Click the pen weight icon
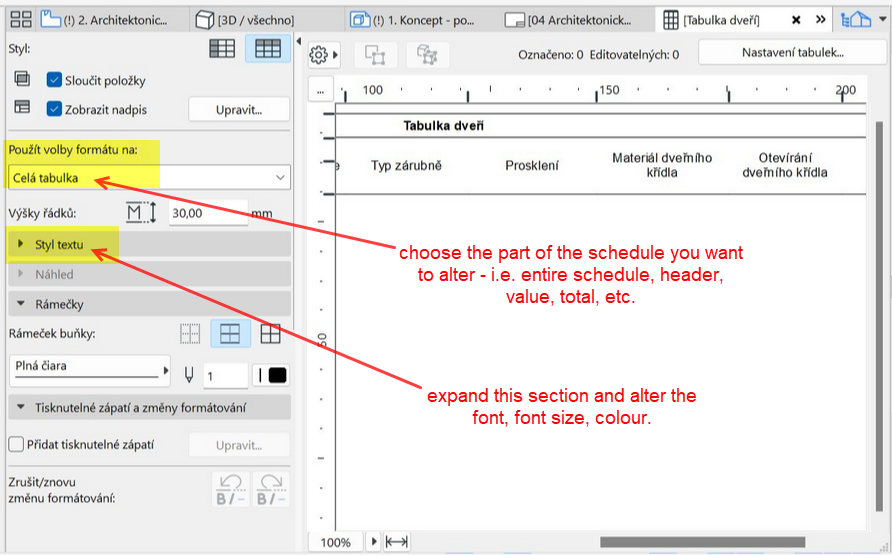This screenshot has width=892, height=555. pyautogui.click(x=189, y=375)
